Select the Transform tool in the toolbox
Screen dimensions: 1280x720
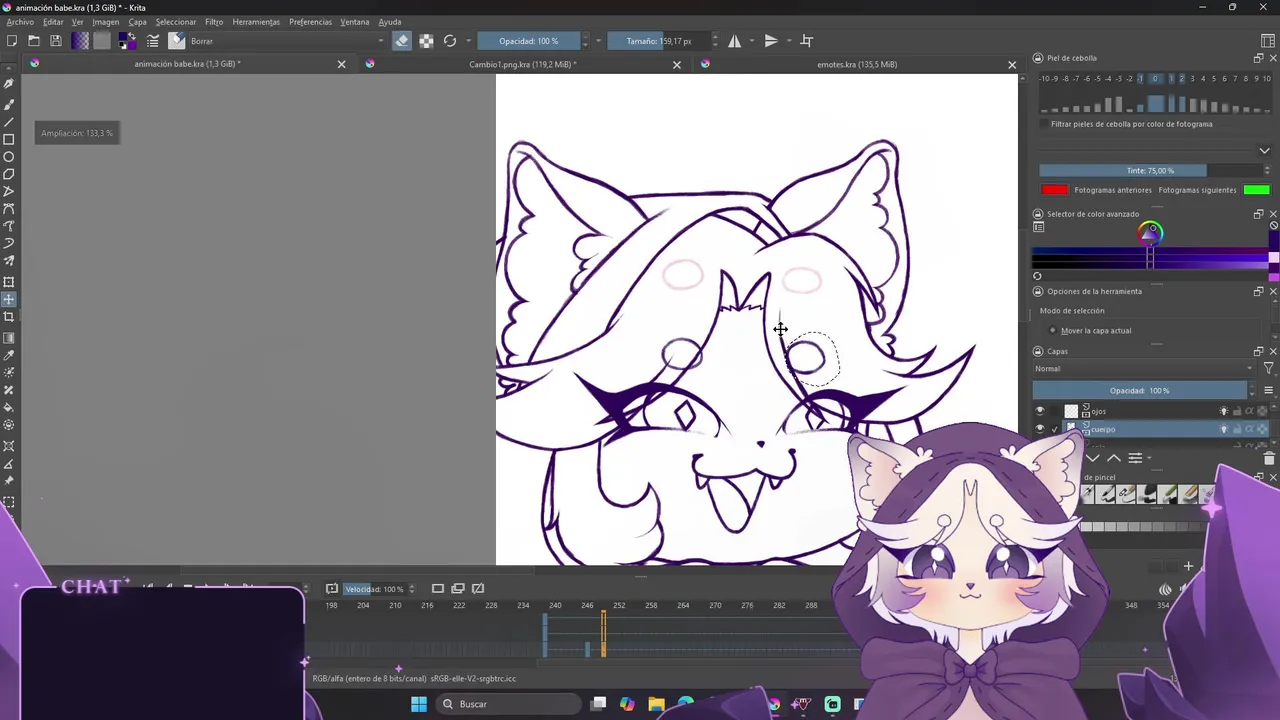pyautogui.click(x=9, y=282)
